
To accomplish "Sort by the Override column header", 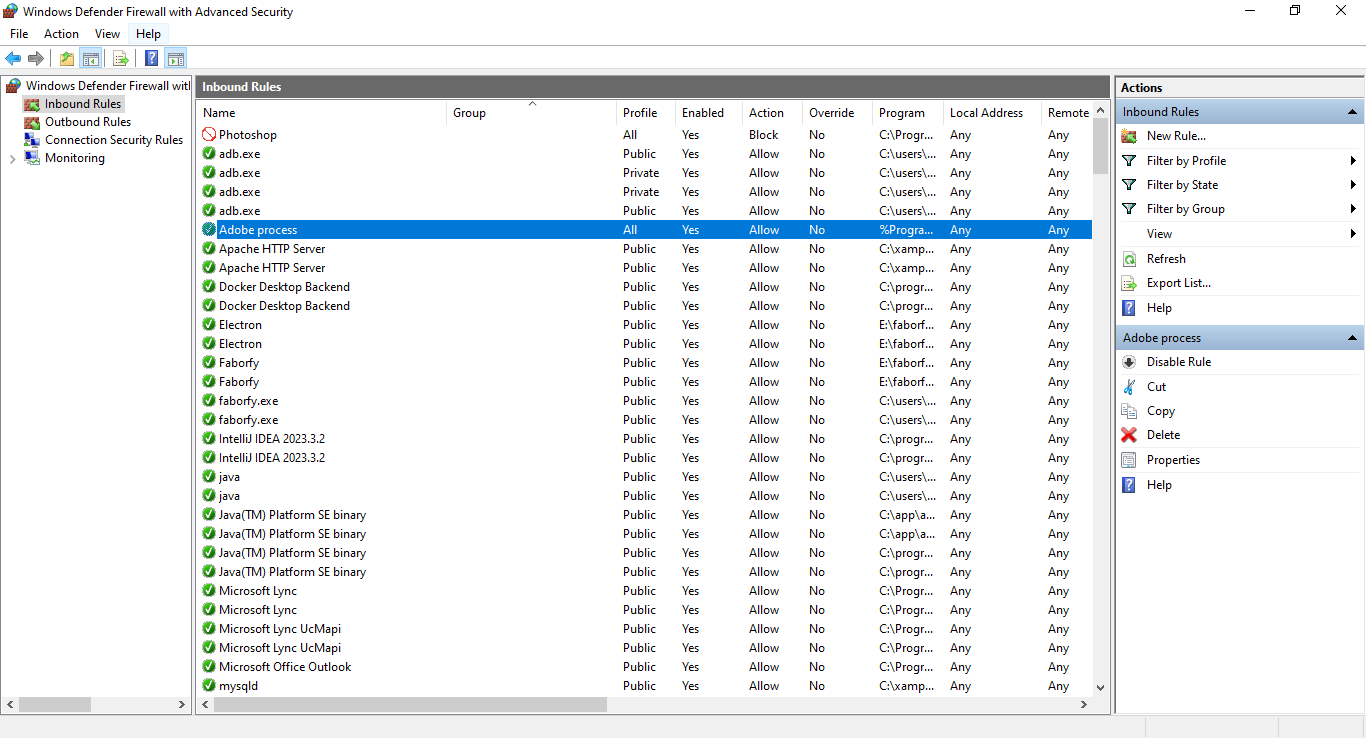I will [x=837, y=113].
